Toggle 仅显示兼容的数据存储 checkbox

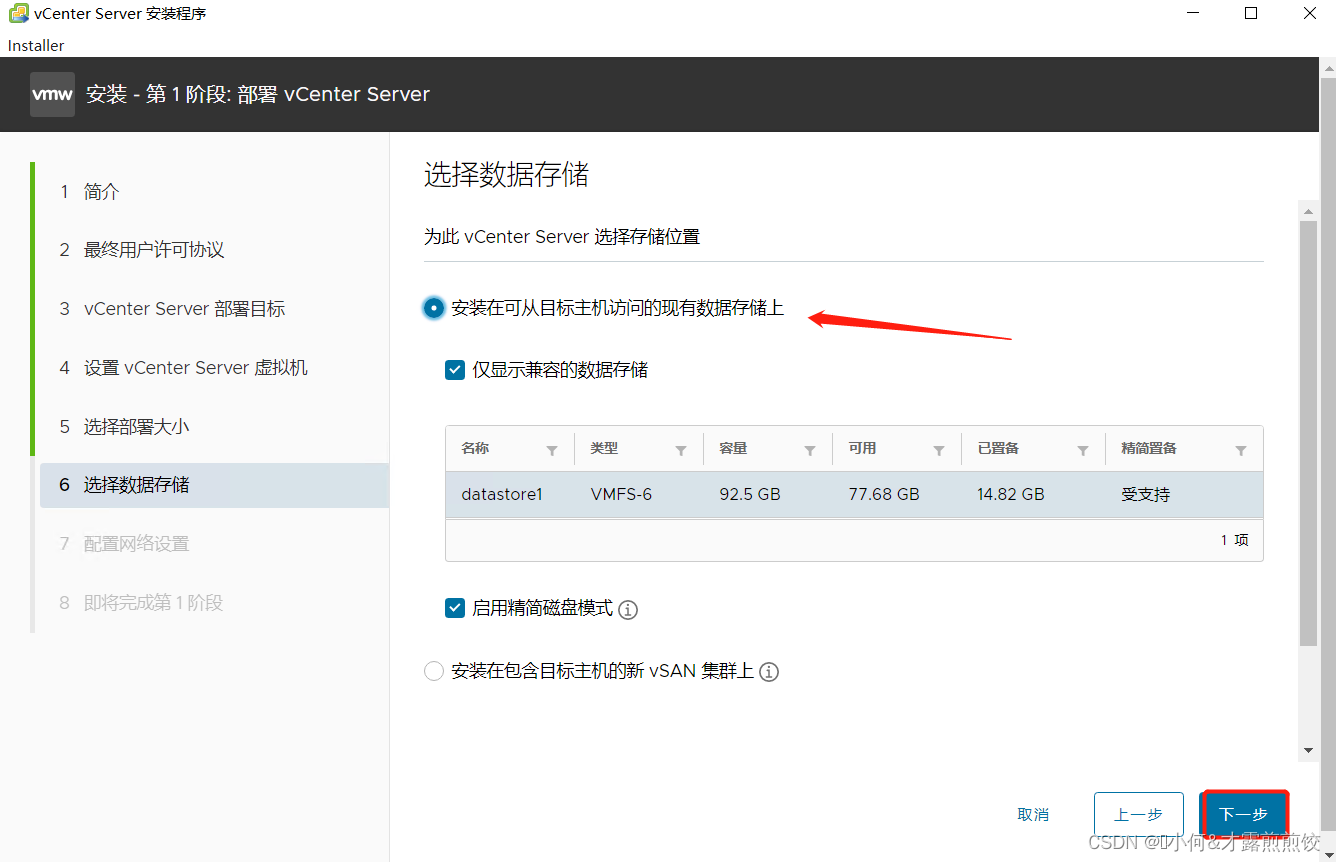click(455, 370)
